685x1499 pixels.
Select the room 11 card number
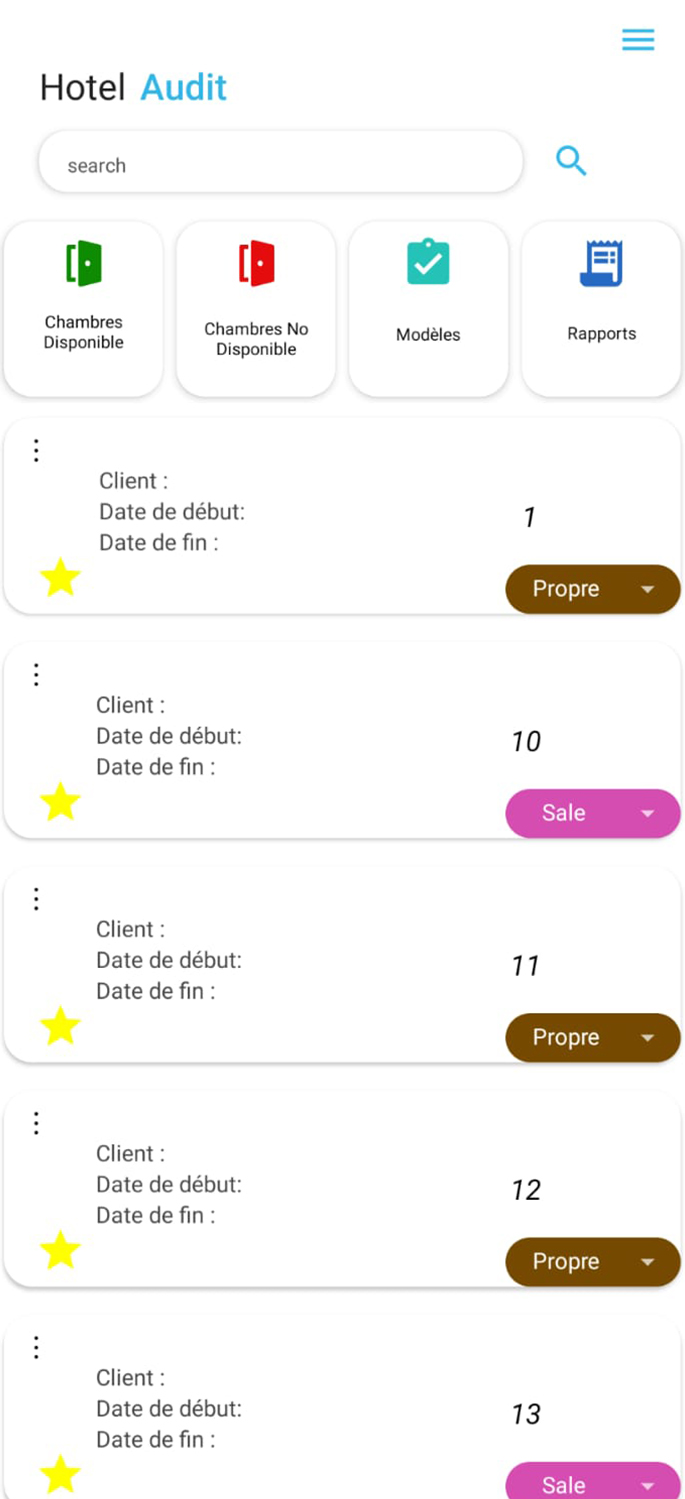(x=526, y=966)
